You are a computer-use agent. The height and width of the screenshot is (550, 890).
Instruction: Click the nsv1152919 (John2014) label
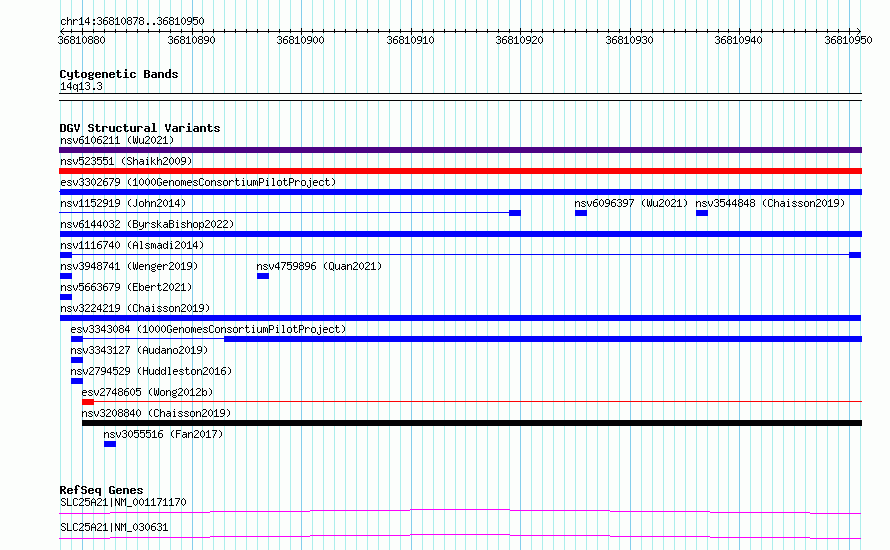point(123,203)
